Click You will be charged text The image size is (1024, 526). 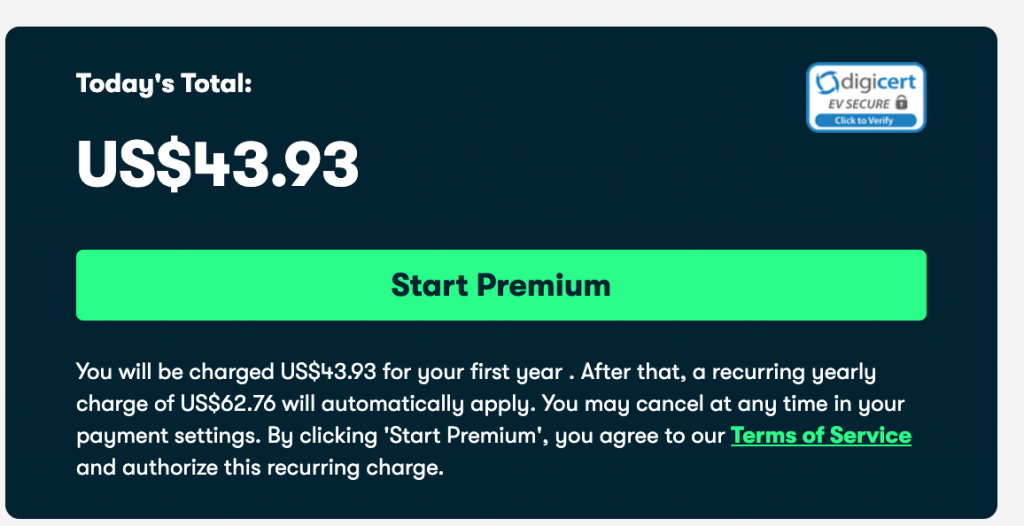coord(175,371)
